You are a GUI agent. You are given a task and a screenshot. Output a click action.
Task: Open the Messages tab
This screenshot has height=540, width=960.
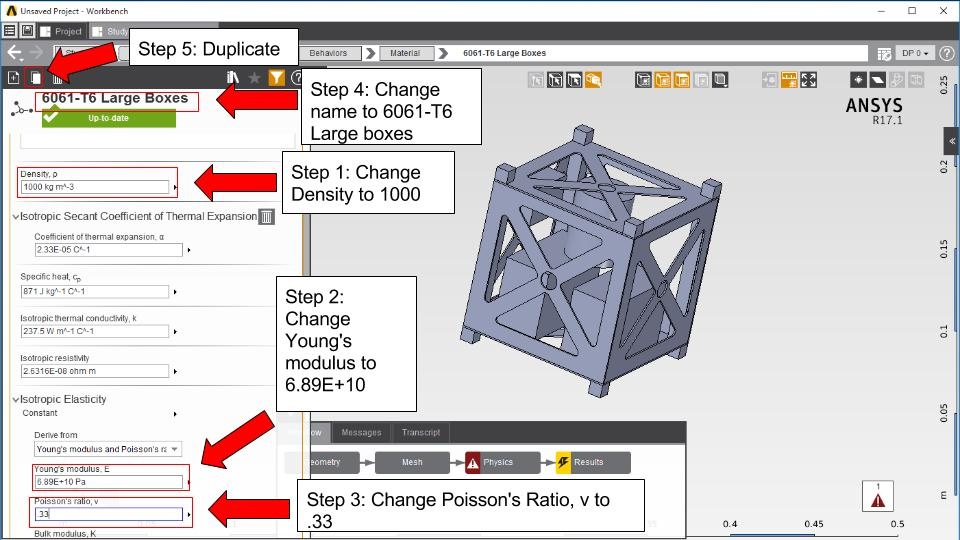click(x=361, y=433)
